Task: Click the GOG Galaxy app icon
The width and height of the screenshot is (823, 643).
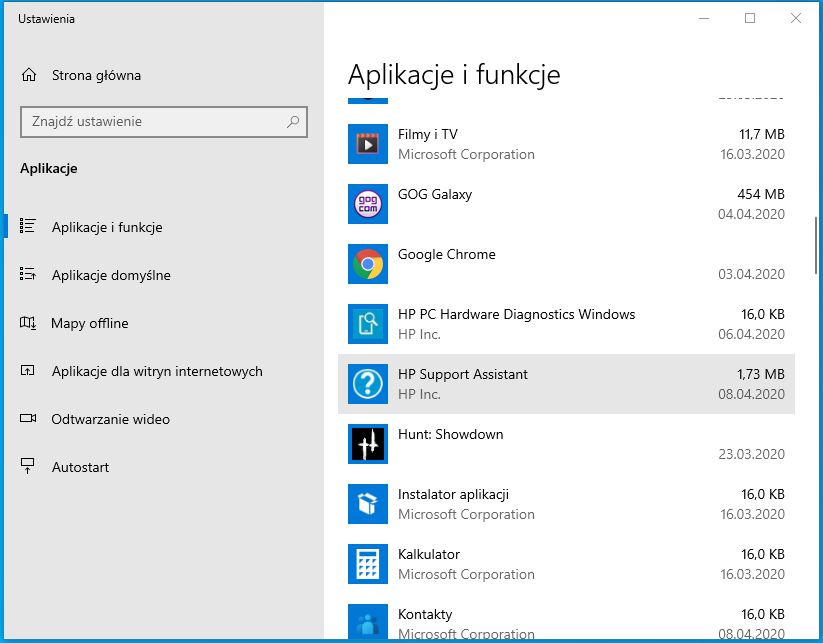Action: pos(367,204)
